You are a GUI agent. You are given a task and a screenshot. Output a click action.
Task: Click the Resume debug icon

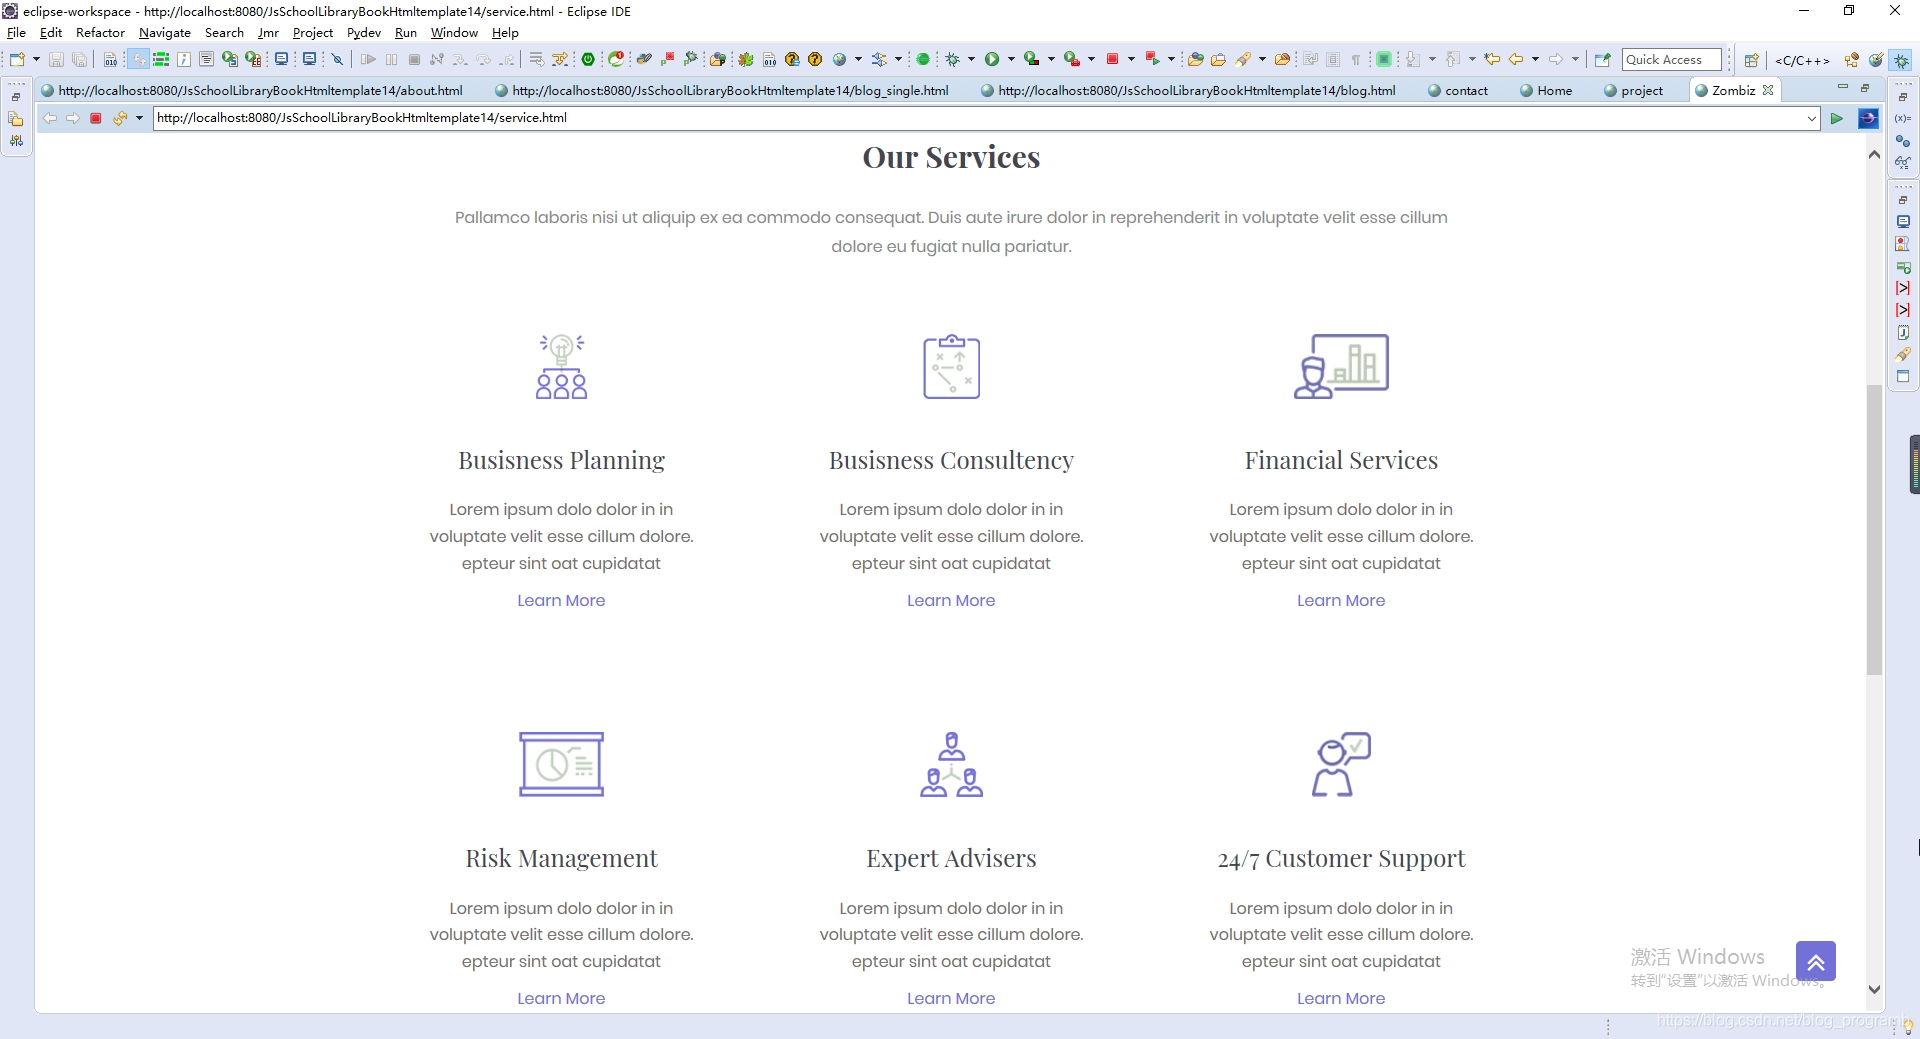368,59
